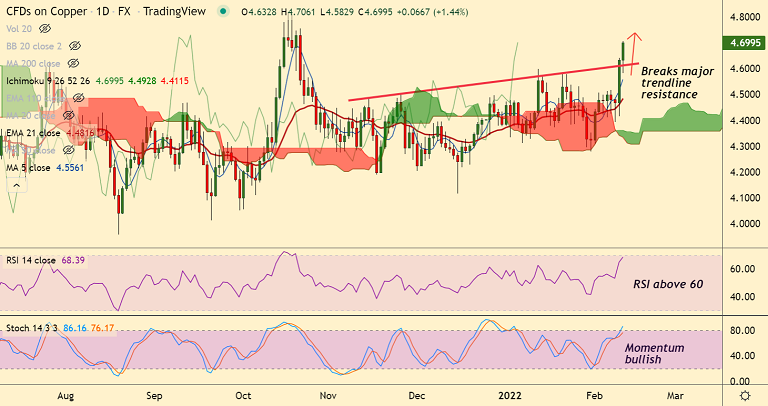The height and width of the screenshot is (406, 768).
Task: Click the Sep date axis label
Action: tap(154, 396)
